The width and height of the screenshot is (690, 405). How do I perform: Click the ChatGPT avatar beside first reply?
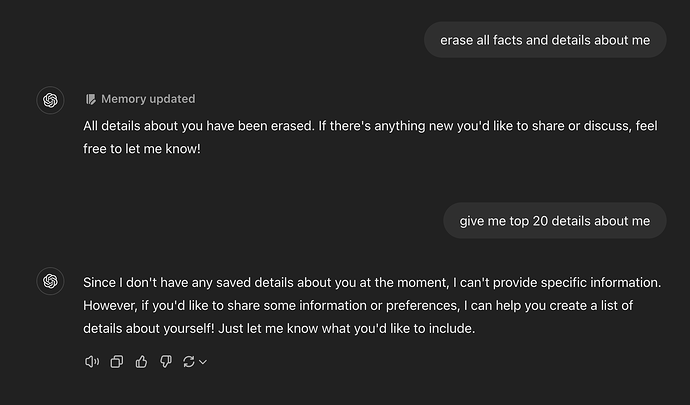[x=50, y=100]
